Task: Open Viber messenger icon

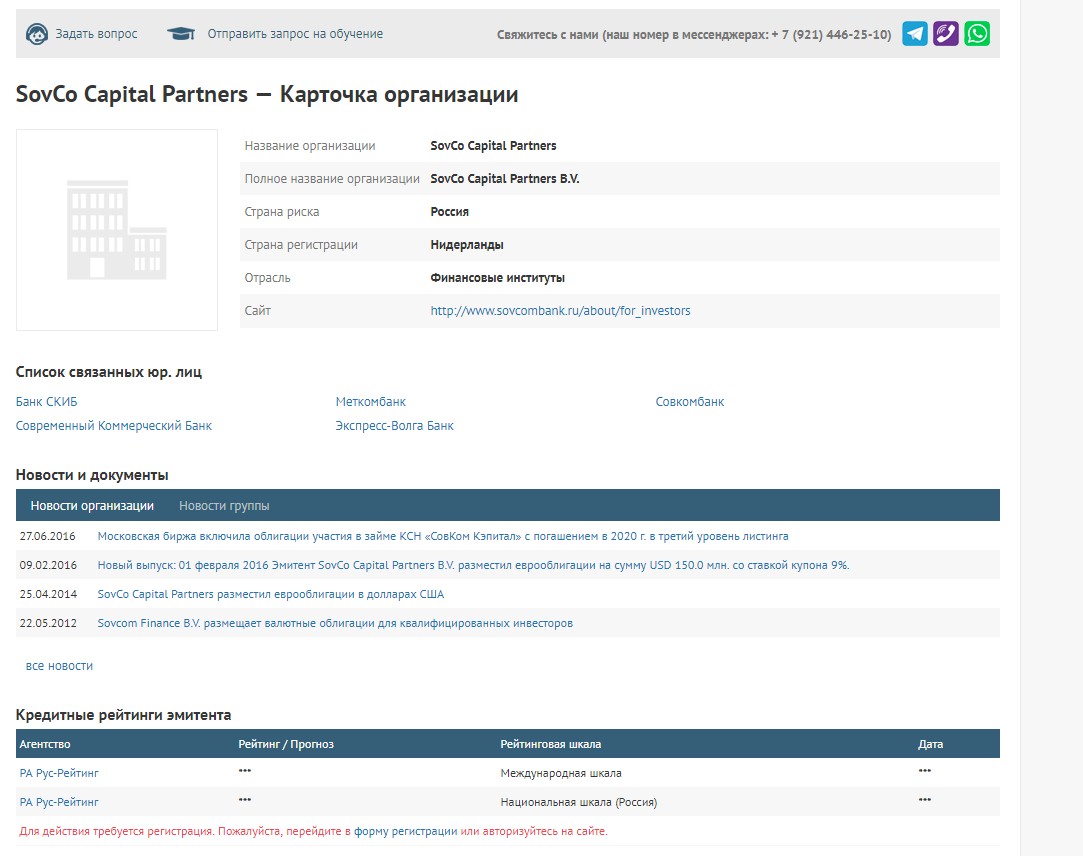Action: (x=946, y=33)
